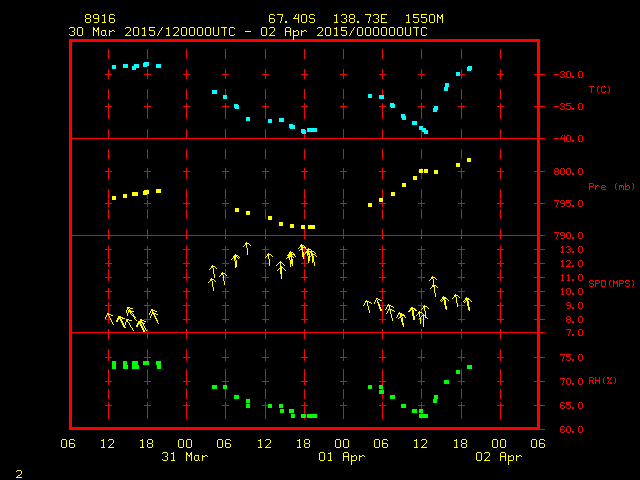Click start time '30 Mar 2015/120000UTC'
Image resolution: width=640 pixels, height=480 pixels.
tap(152, 32)
